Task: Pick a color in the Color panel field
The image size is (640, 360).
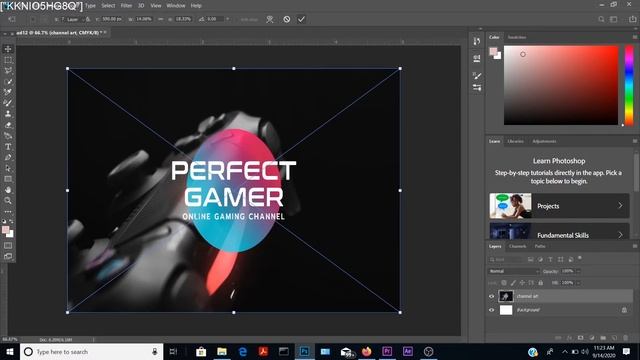Action: (561, 85)
